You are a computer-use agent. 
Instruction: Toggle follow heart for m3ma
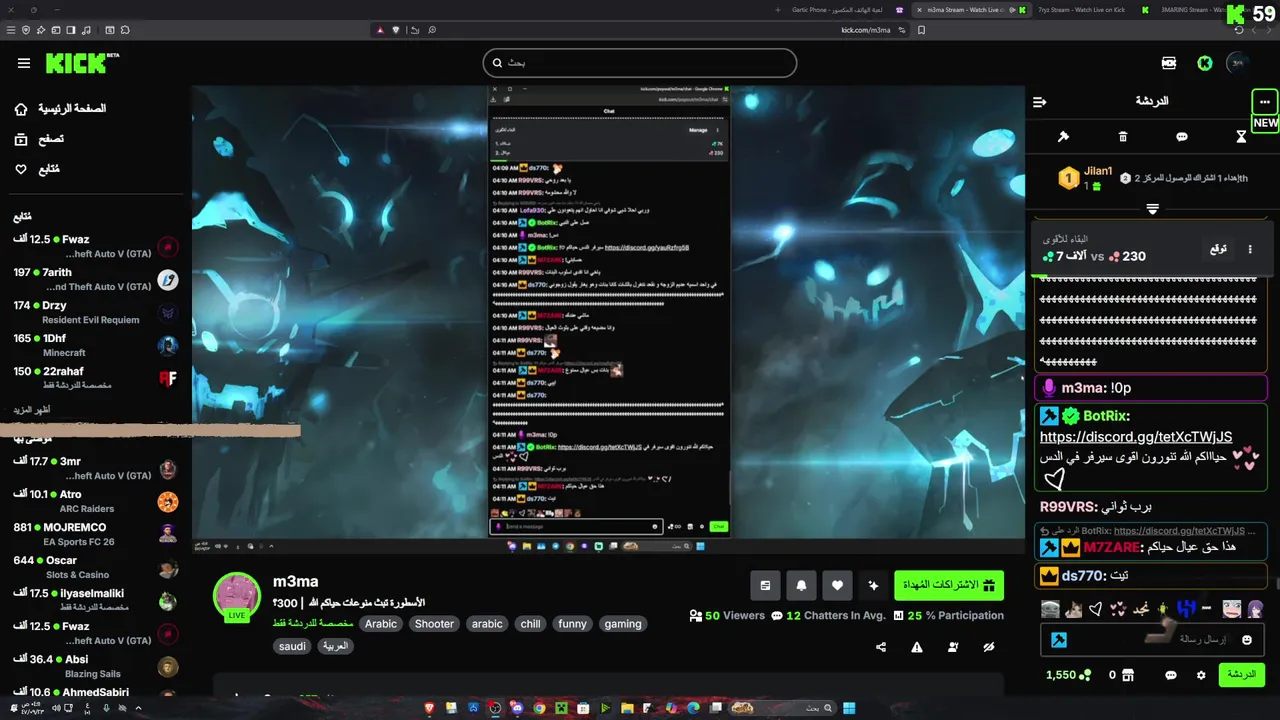837,585
